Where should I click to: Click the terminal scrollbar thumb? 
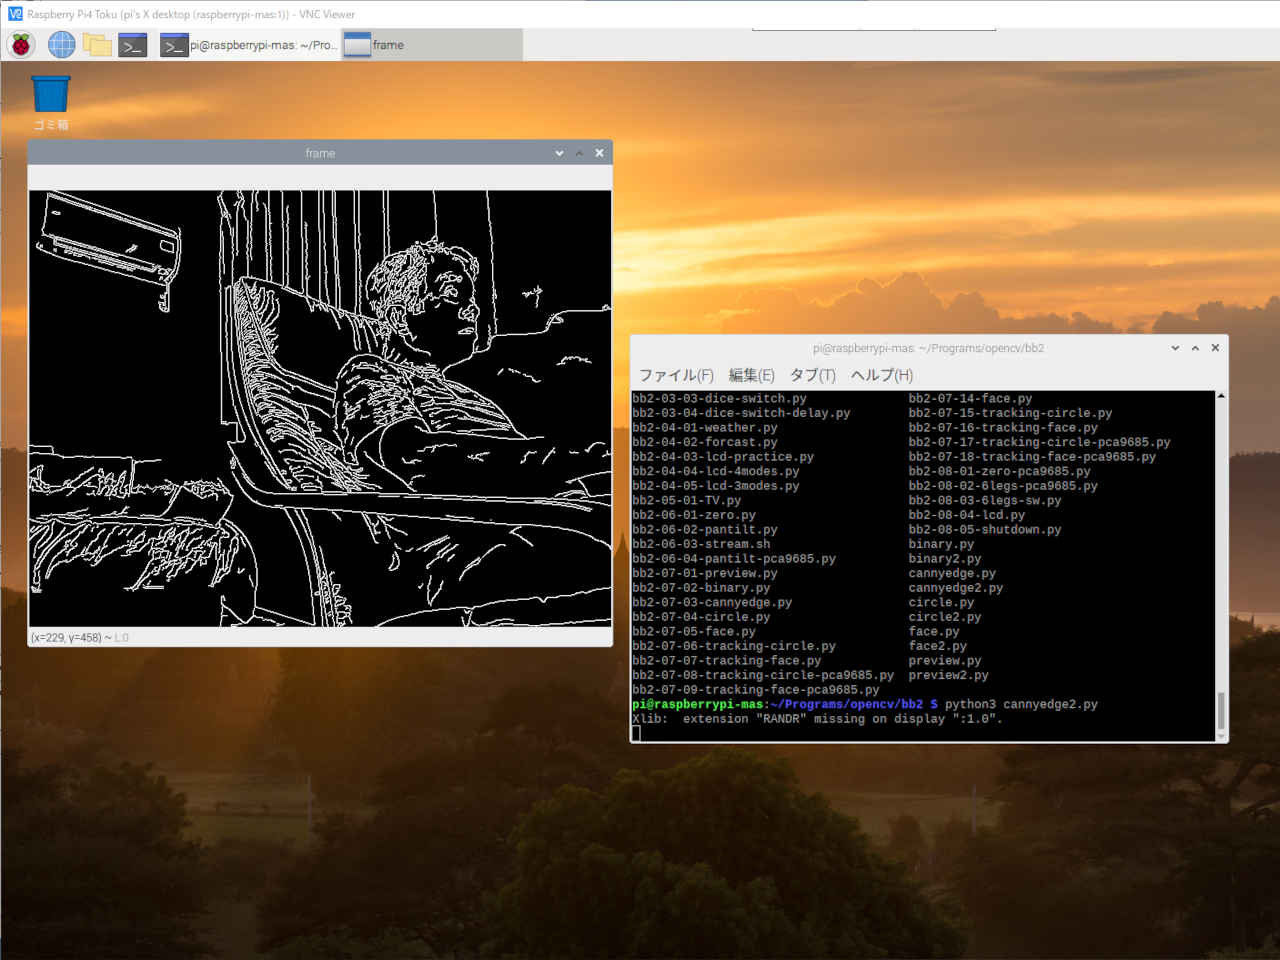tap(1221, 711)
